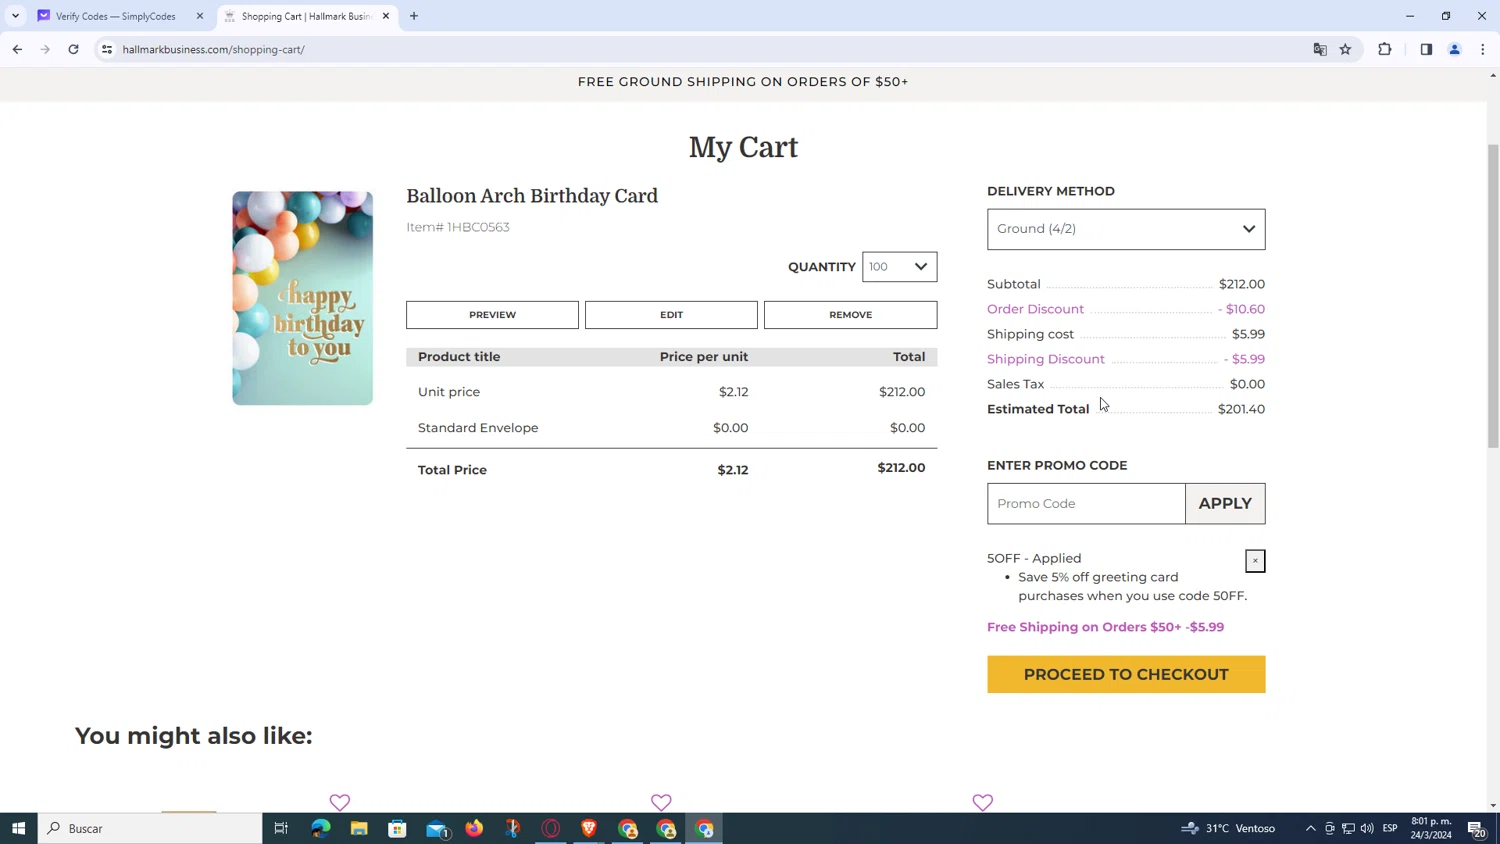Open Chrome's three-dot menu
The height and width of the screenshot is (844, 1500).
[x=1483, y=49]
